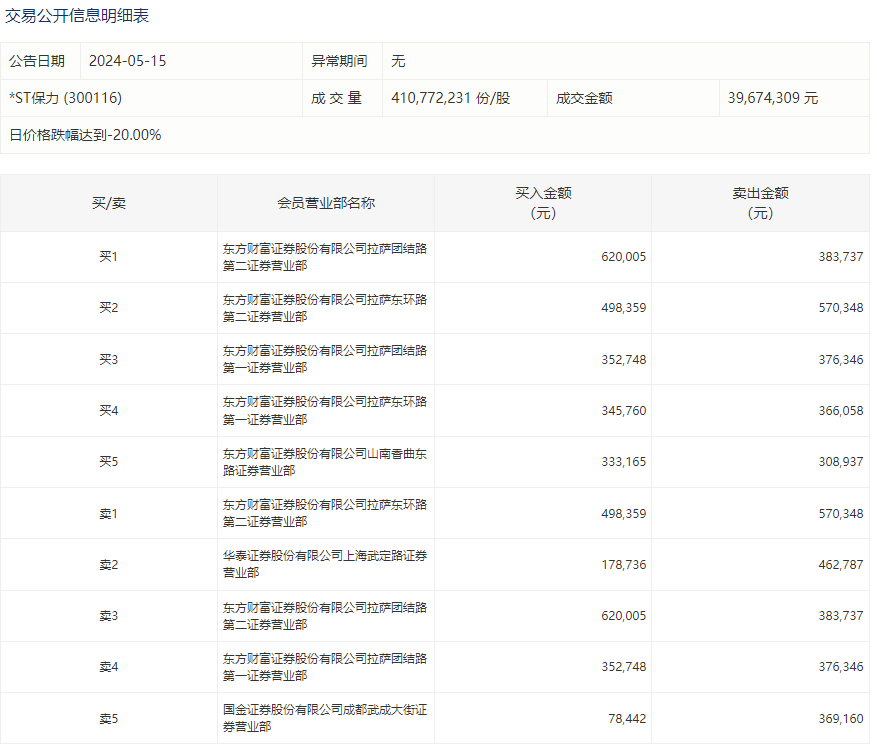This screenshot has height=754, width=877.
Task: Click the buy amount 620,005 in row 买1
Action: 621,256
